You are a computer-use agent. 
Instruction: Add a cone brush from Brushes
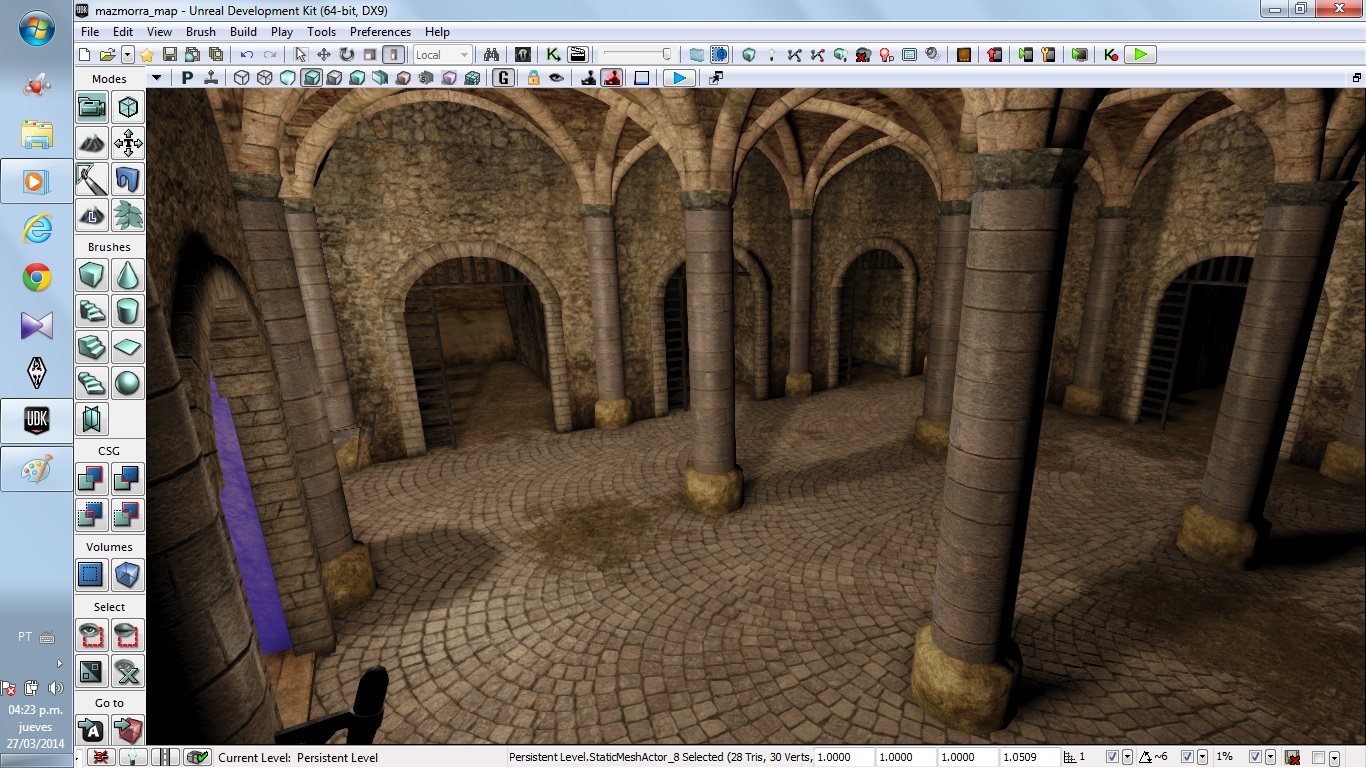click(x=128, y=274)
